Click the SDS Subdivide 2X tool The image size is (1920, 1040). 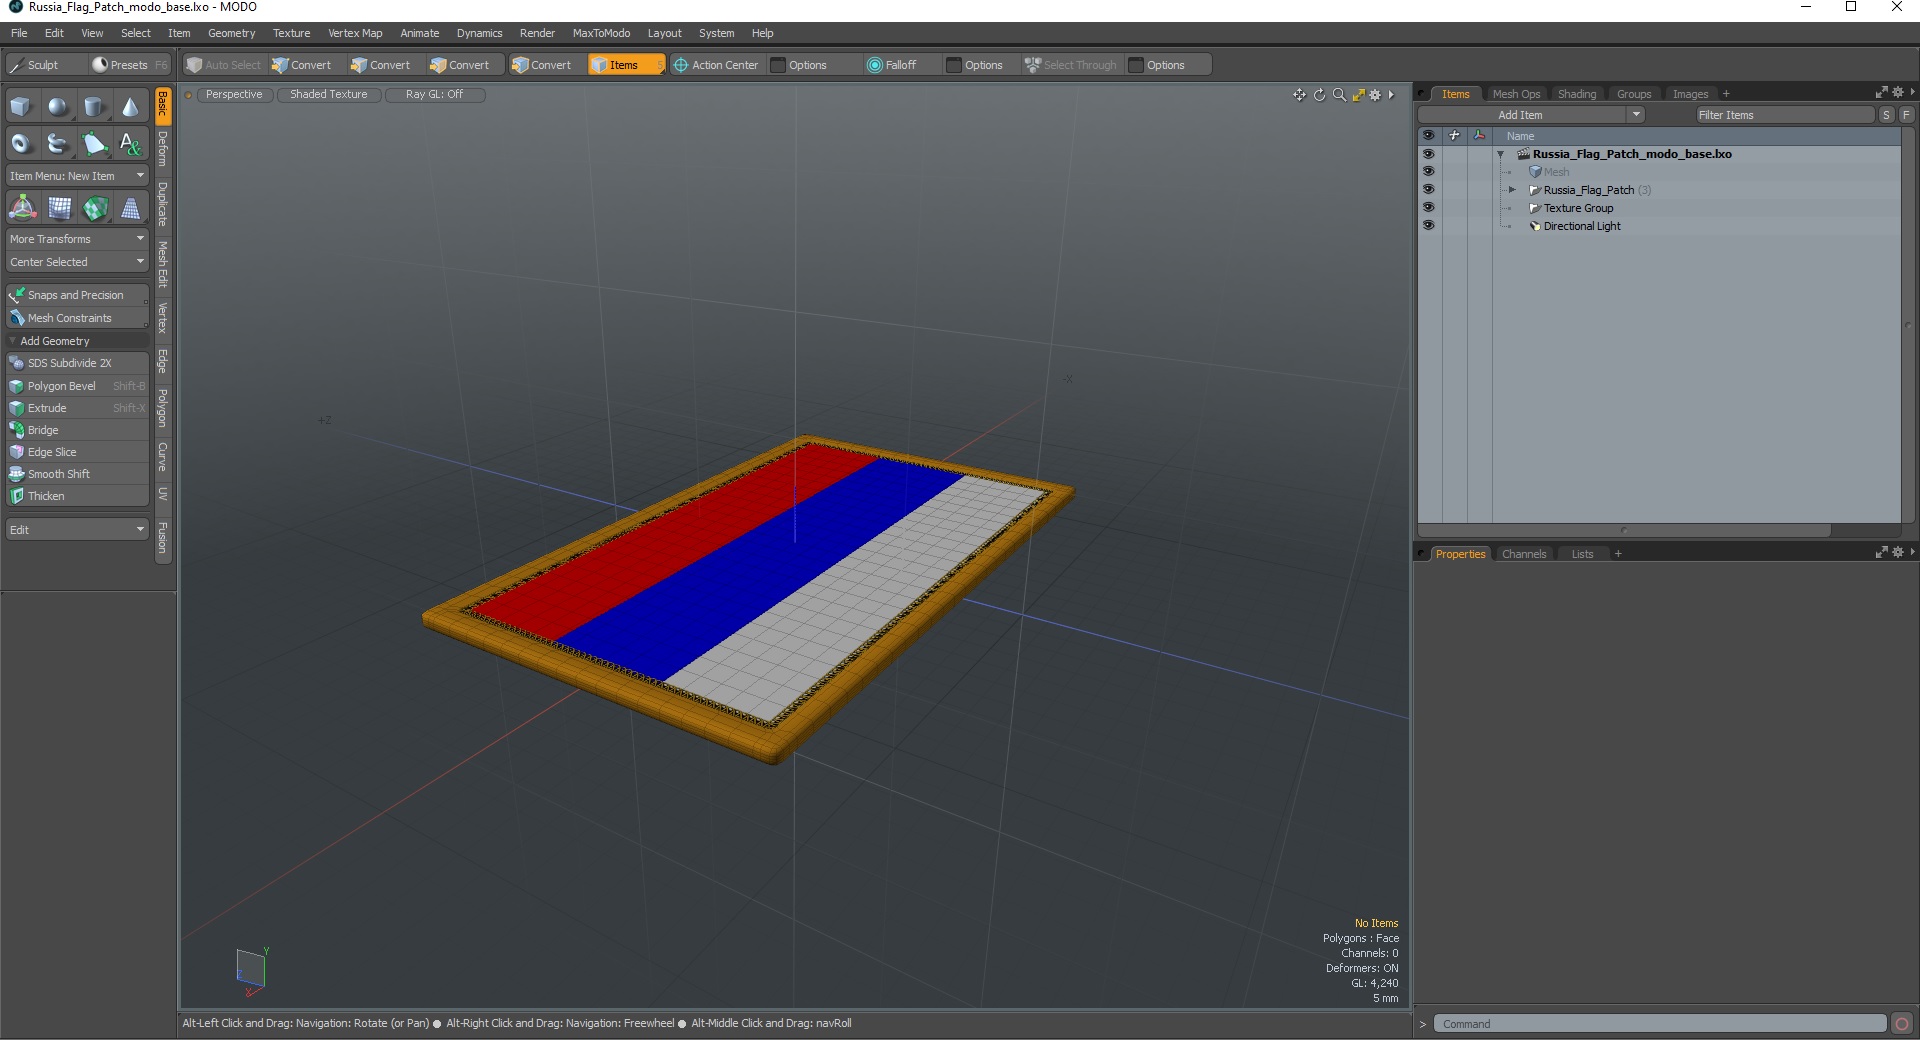coord(77,363)
